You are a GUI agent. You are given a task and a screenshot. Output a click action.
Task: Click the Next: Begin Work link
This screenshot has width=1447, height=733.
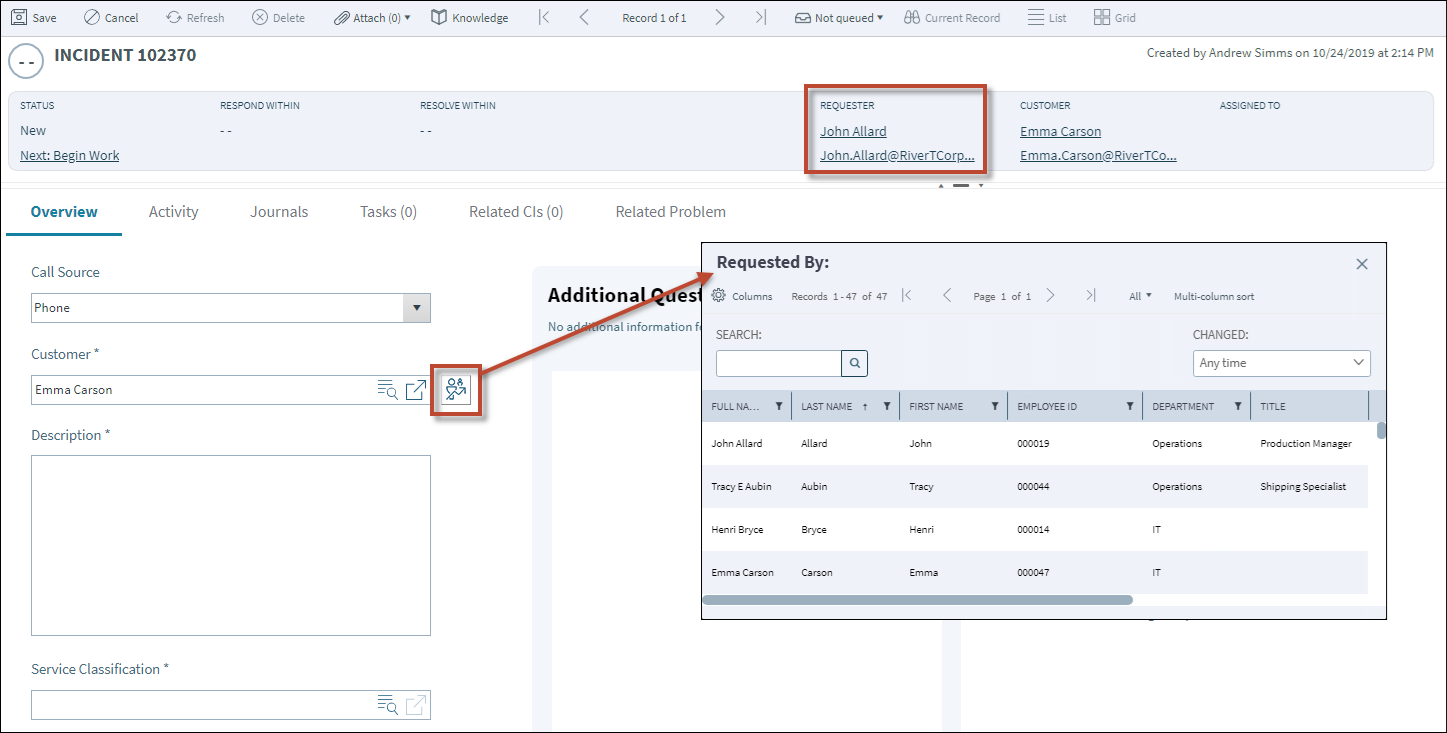coord(69,155)
